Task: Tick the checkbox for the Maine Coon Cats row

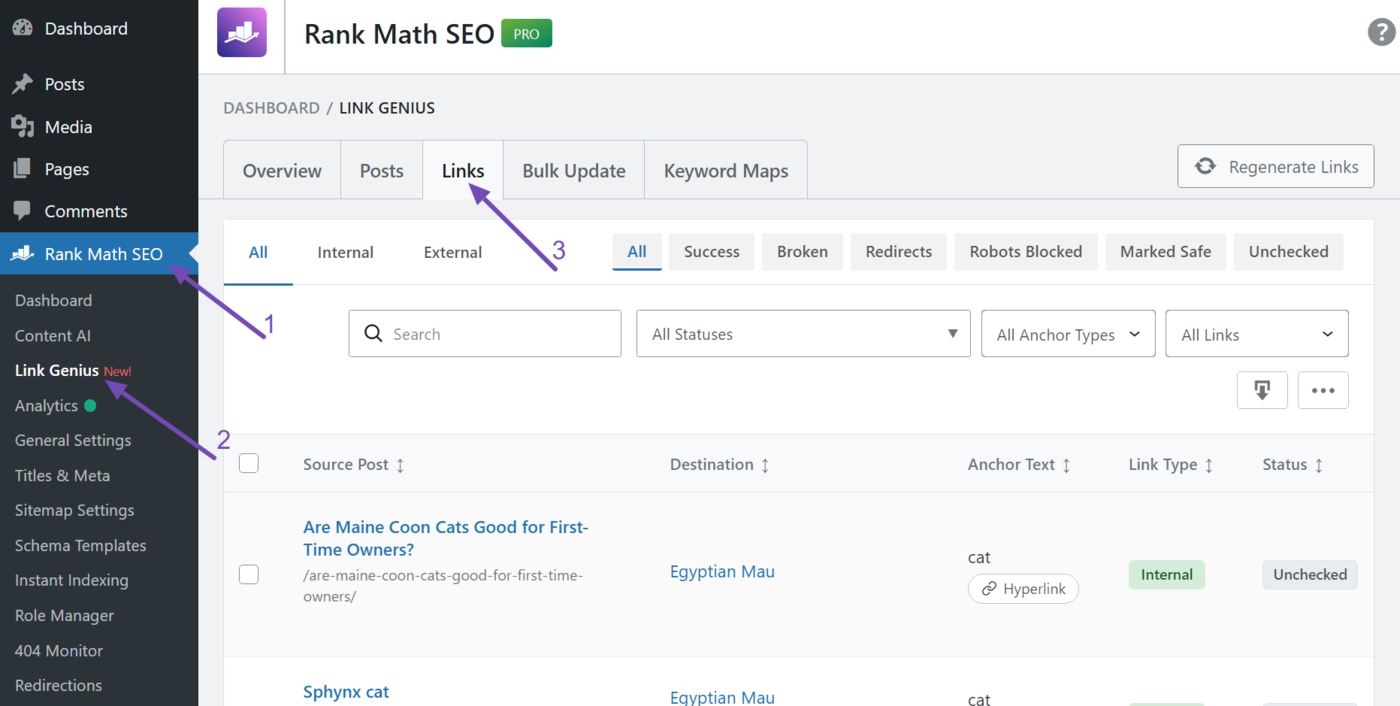Action: tap(249, 574)
